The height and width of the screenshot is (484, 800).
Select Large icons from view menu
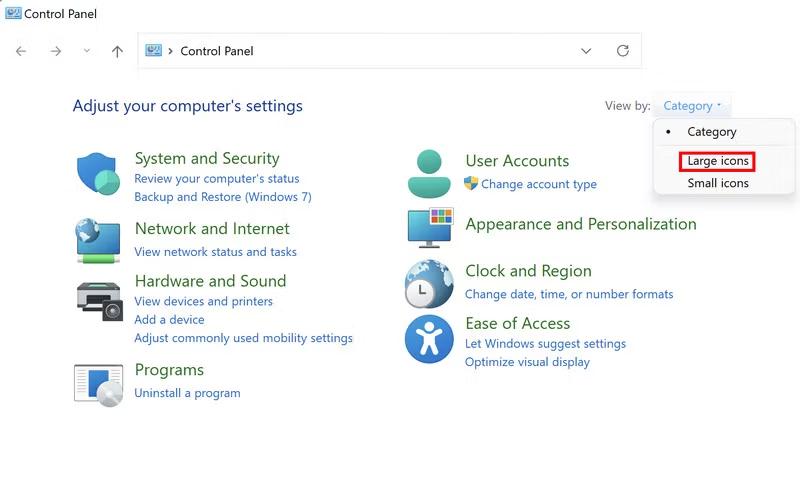click(x=717, y=161)
